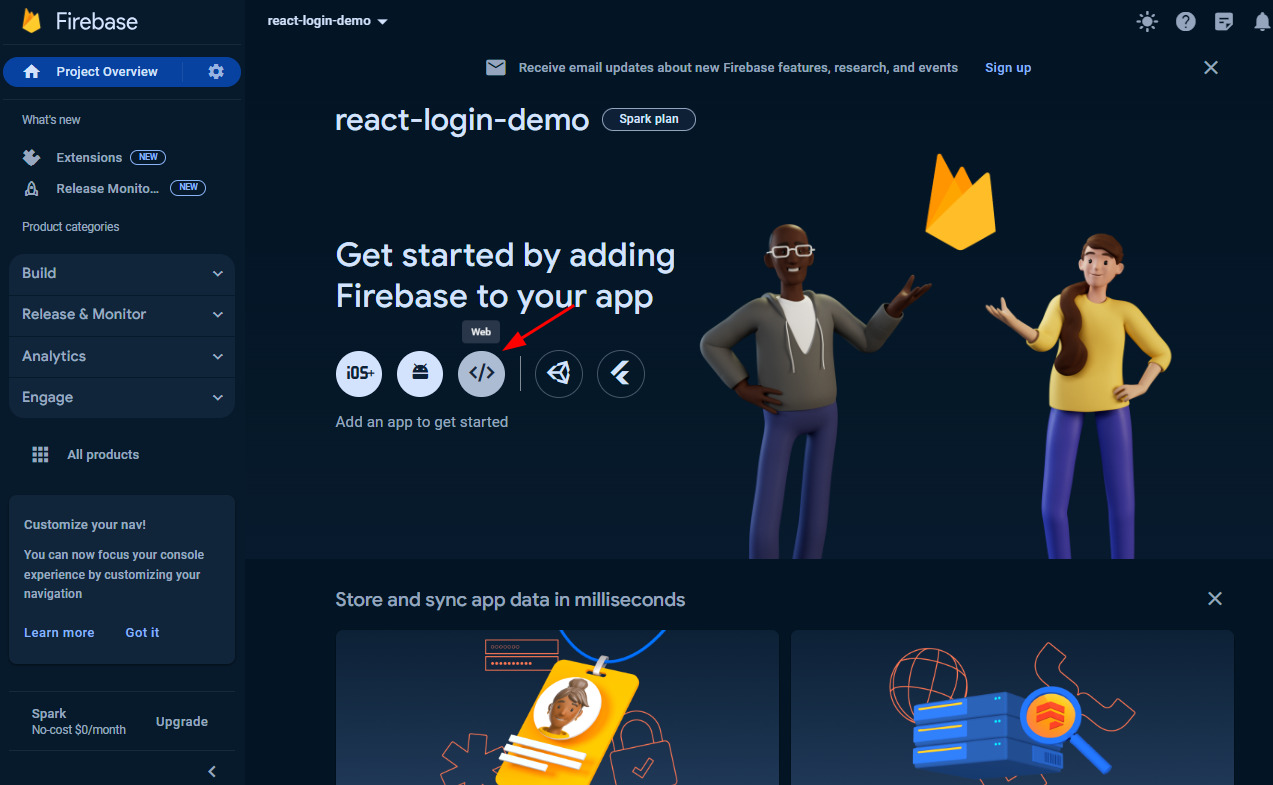Open All products page
This screenshot has height=785, width=1273.
102,455
